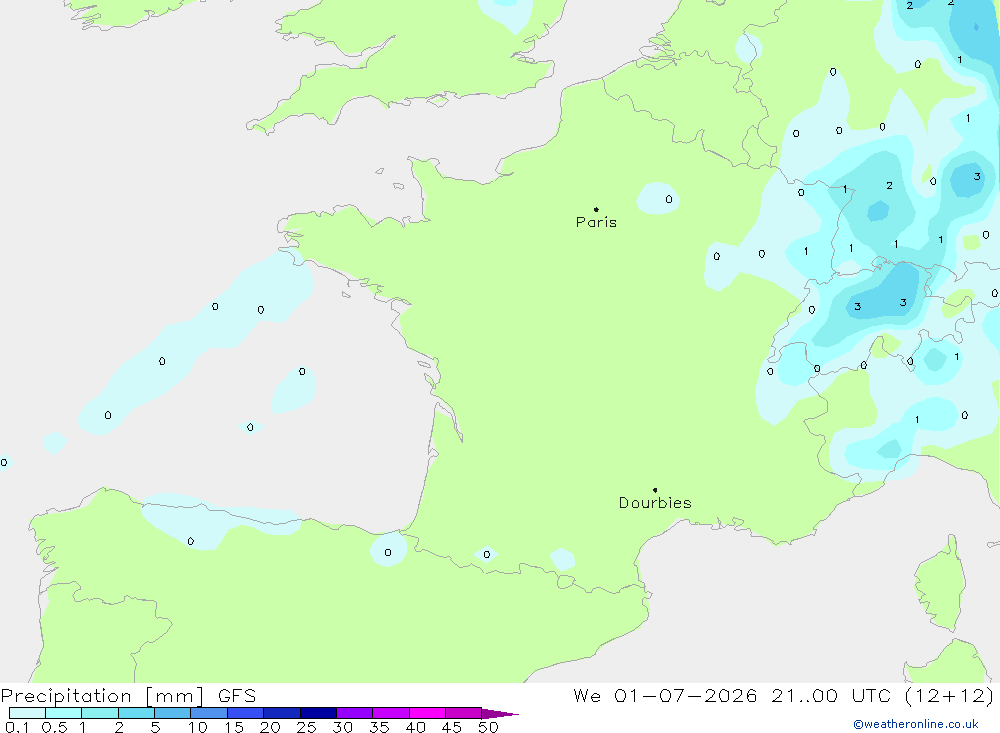The width and height of the screenshot is (1000, 733).
Task: Click the 10–15 mm legend swatch
Action: click(209, 713)
